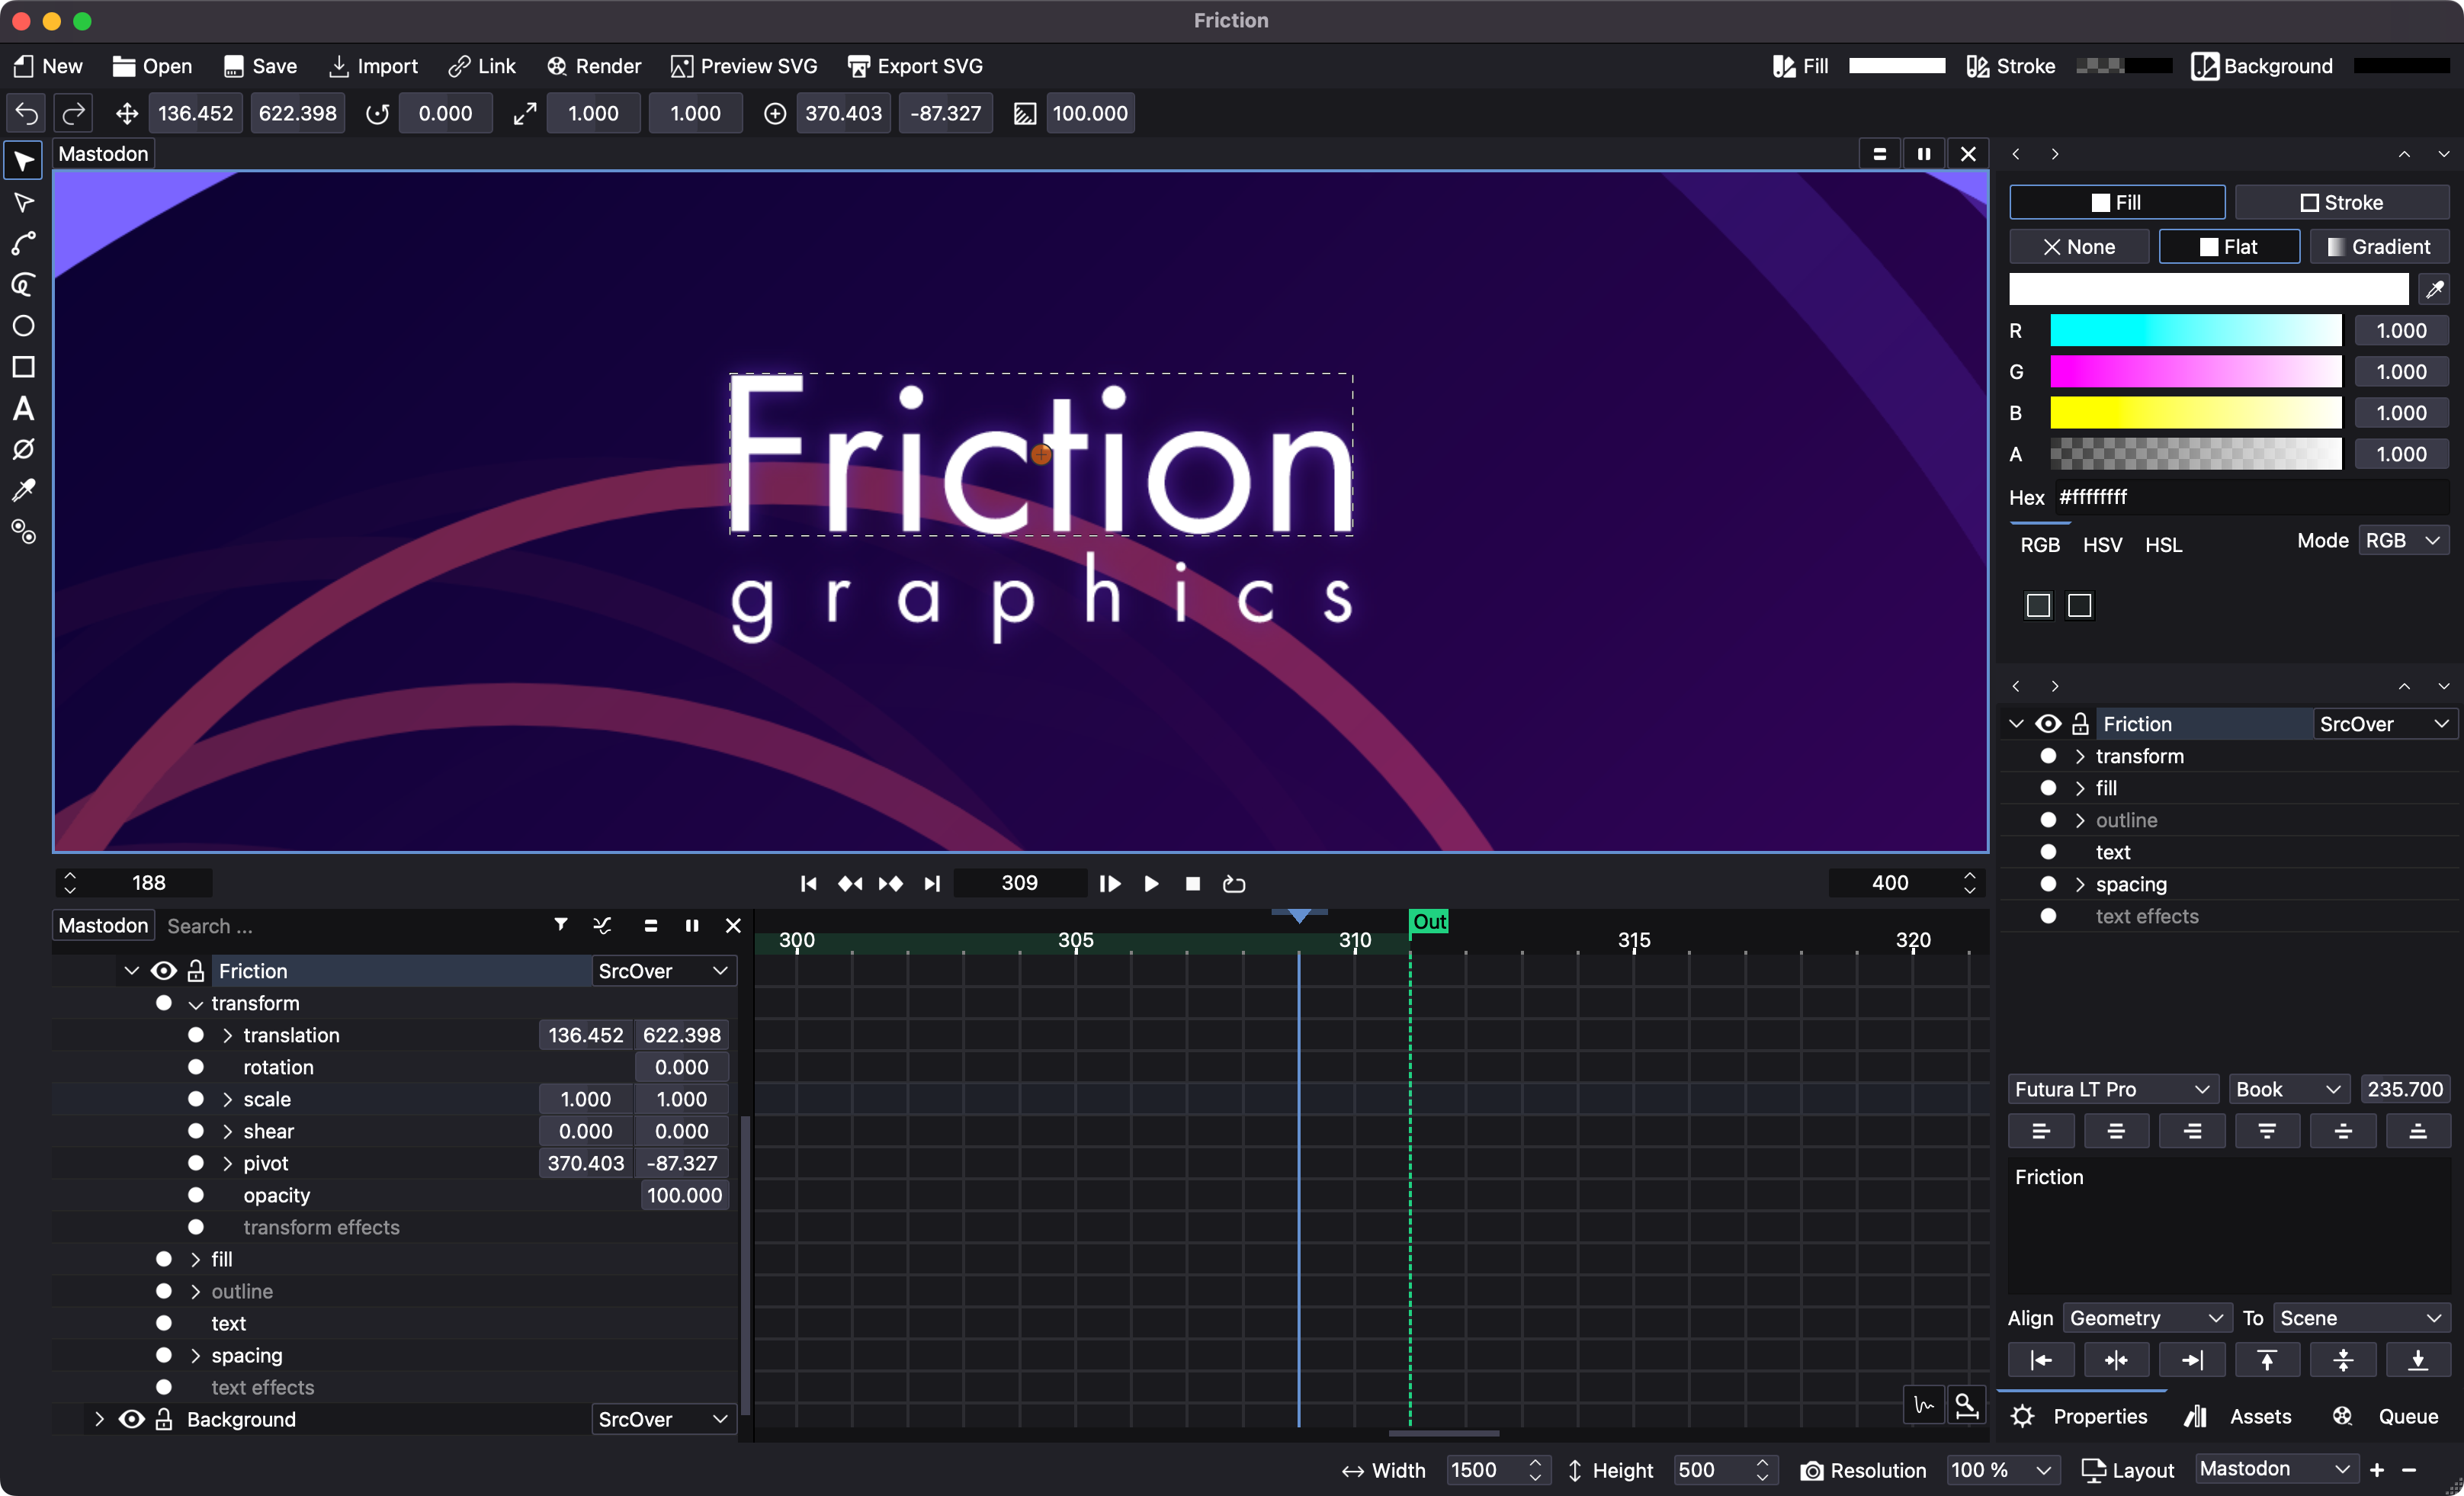
Task: Expand the Background layer tree item
Action: click(99, 1419)
